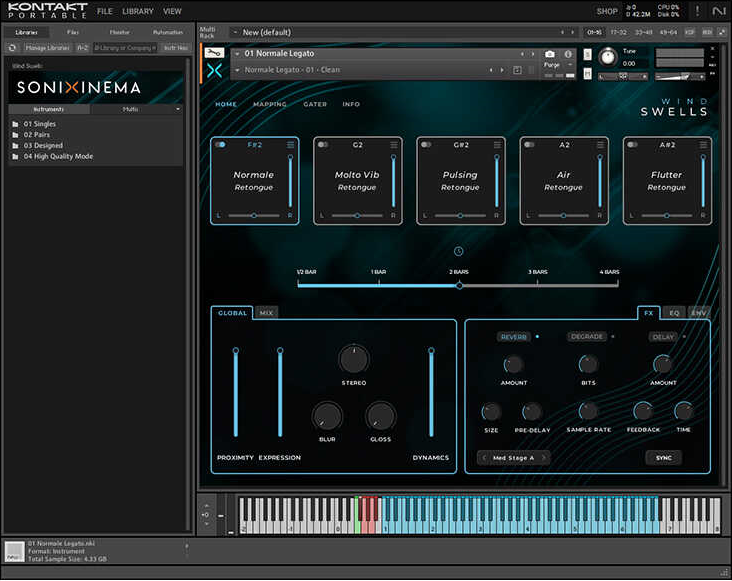
Task: Click the snapshot camera icon
Action: (x=550, y=54)
